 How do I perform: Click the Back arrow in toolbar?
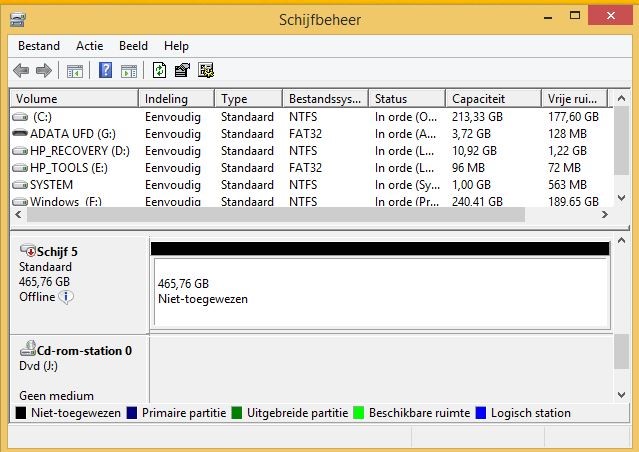coord(21,70)
